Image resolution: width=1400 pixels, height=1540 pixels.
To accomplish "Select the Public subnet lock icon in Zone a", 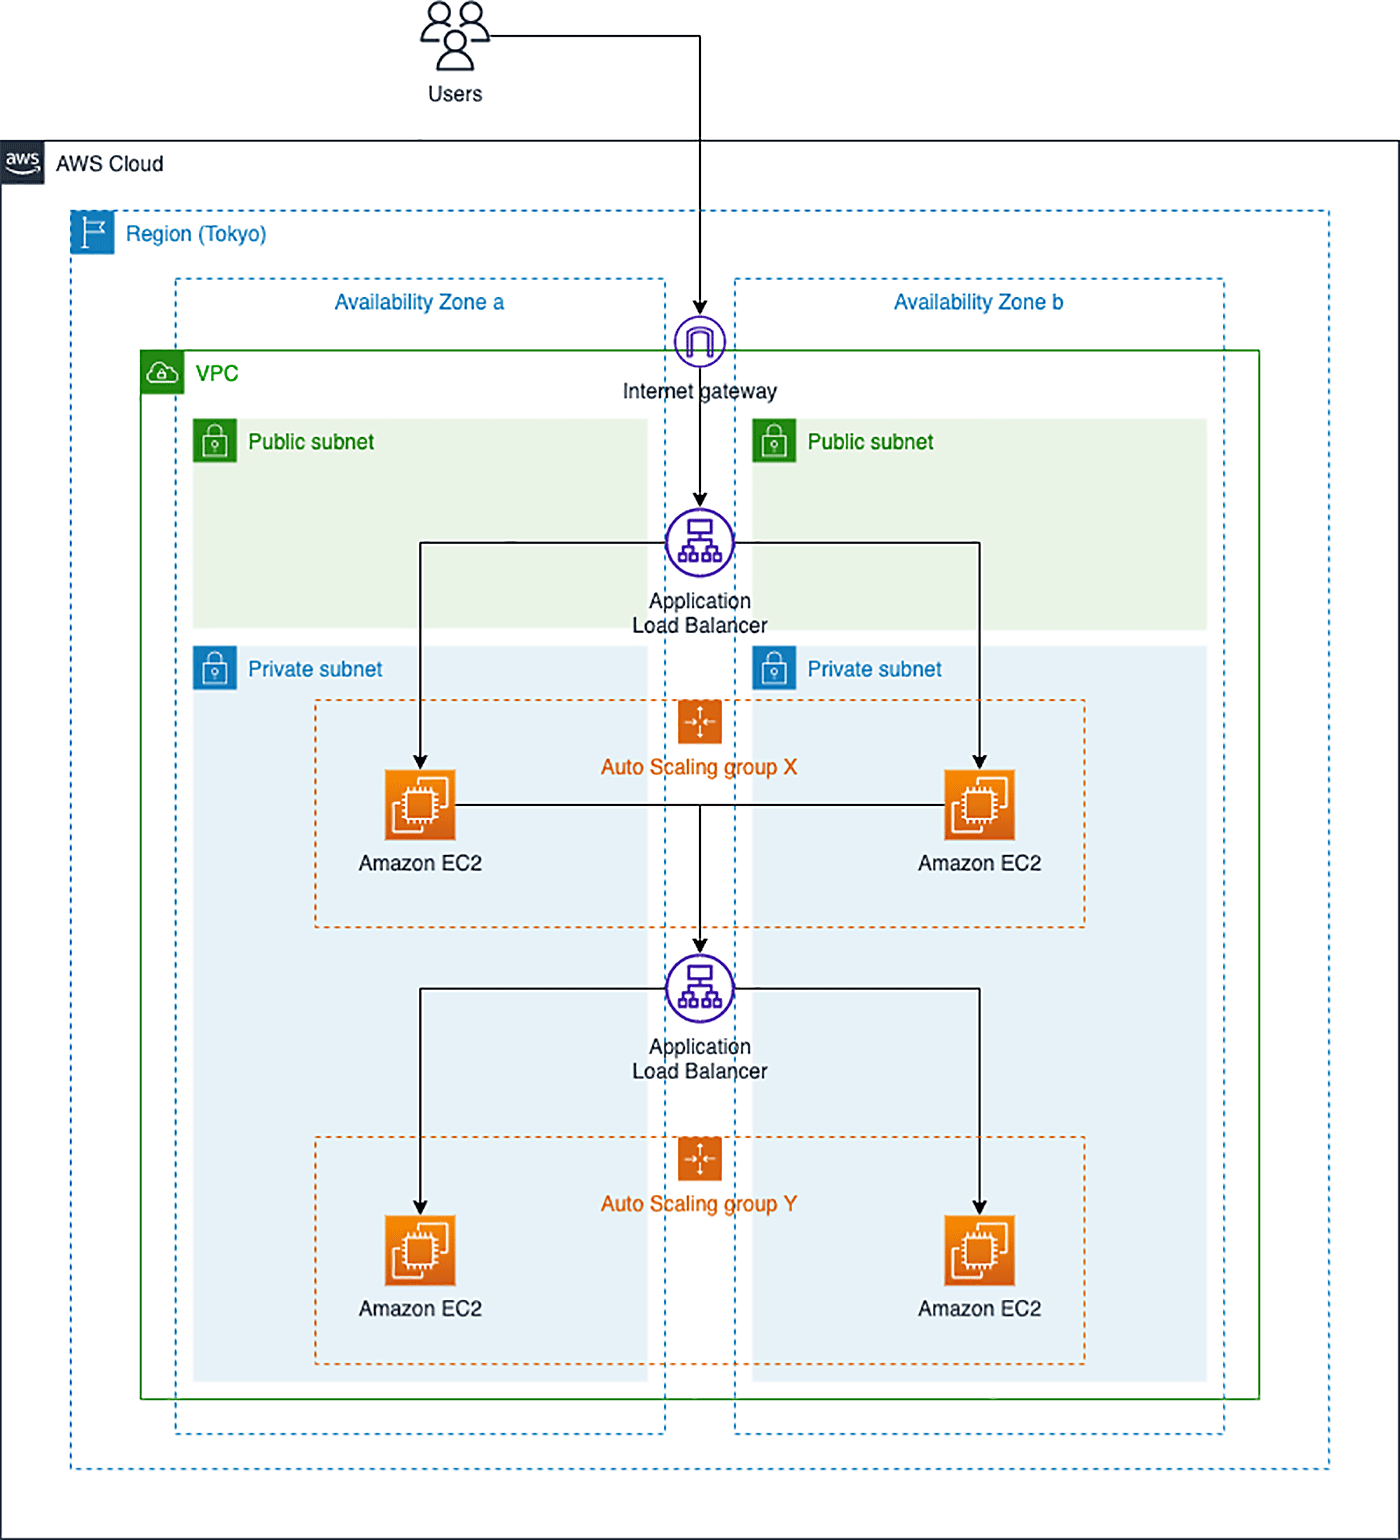I will (x=215, y=441).
